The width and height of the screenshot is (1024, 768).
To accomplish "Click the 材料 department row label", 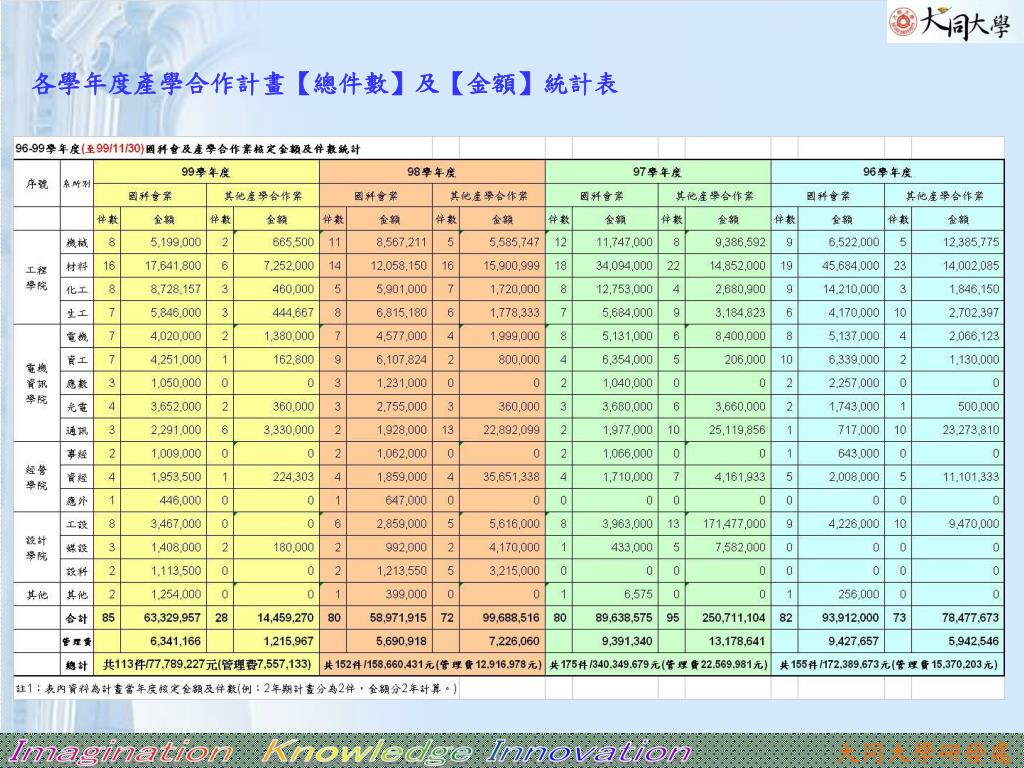I will coord(77,266).
